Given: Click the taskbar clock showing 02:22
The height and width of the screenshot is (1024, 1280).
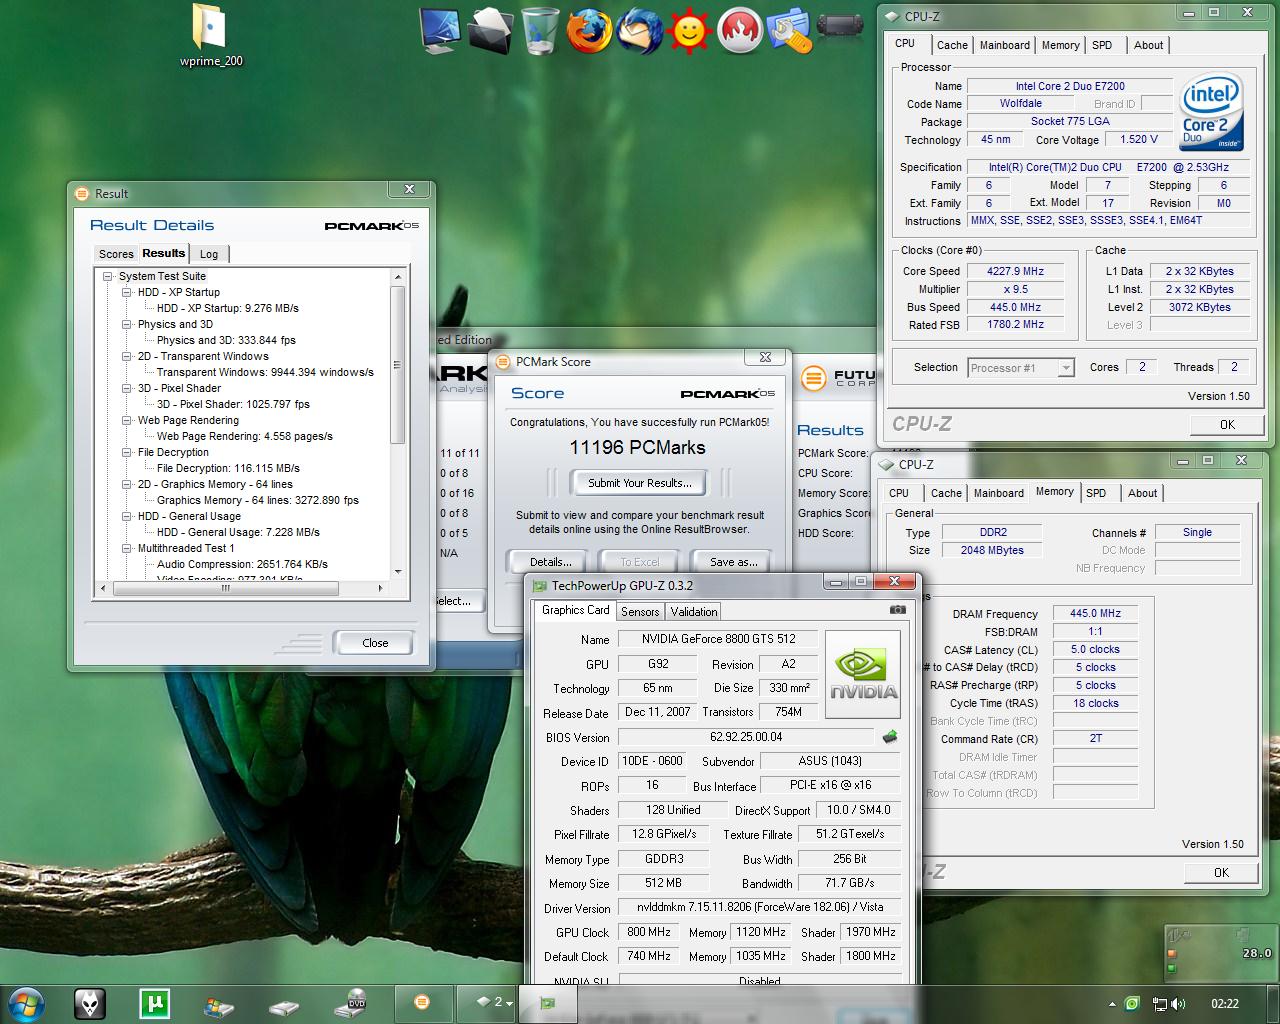Looking at the screenshot, I should (x=1224, y=1003).
